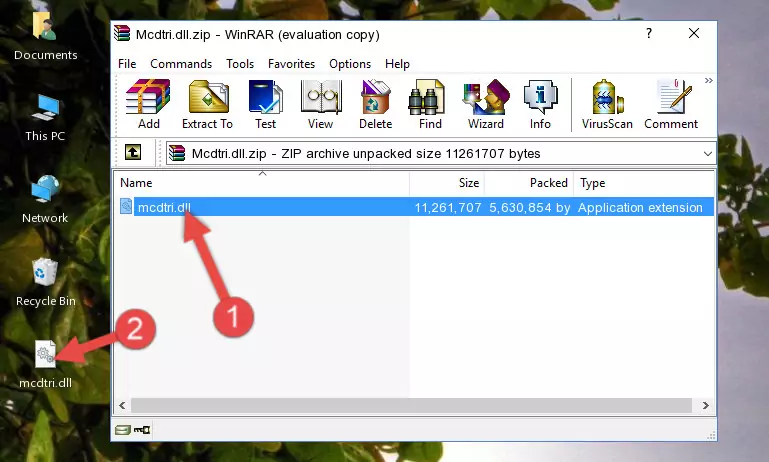Launch the Wizard tool

486,104
